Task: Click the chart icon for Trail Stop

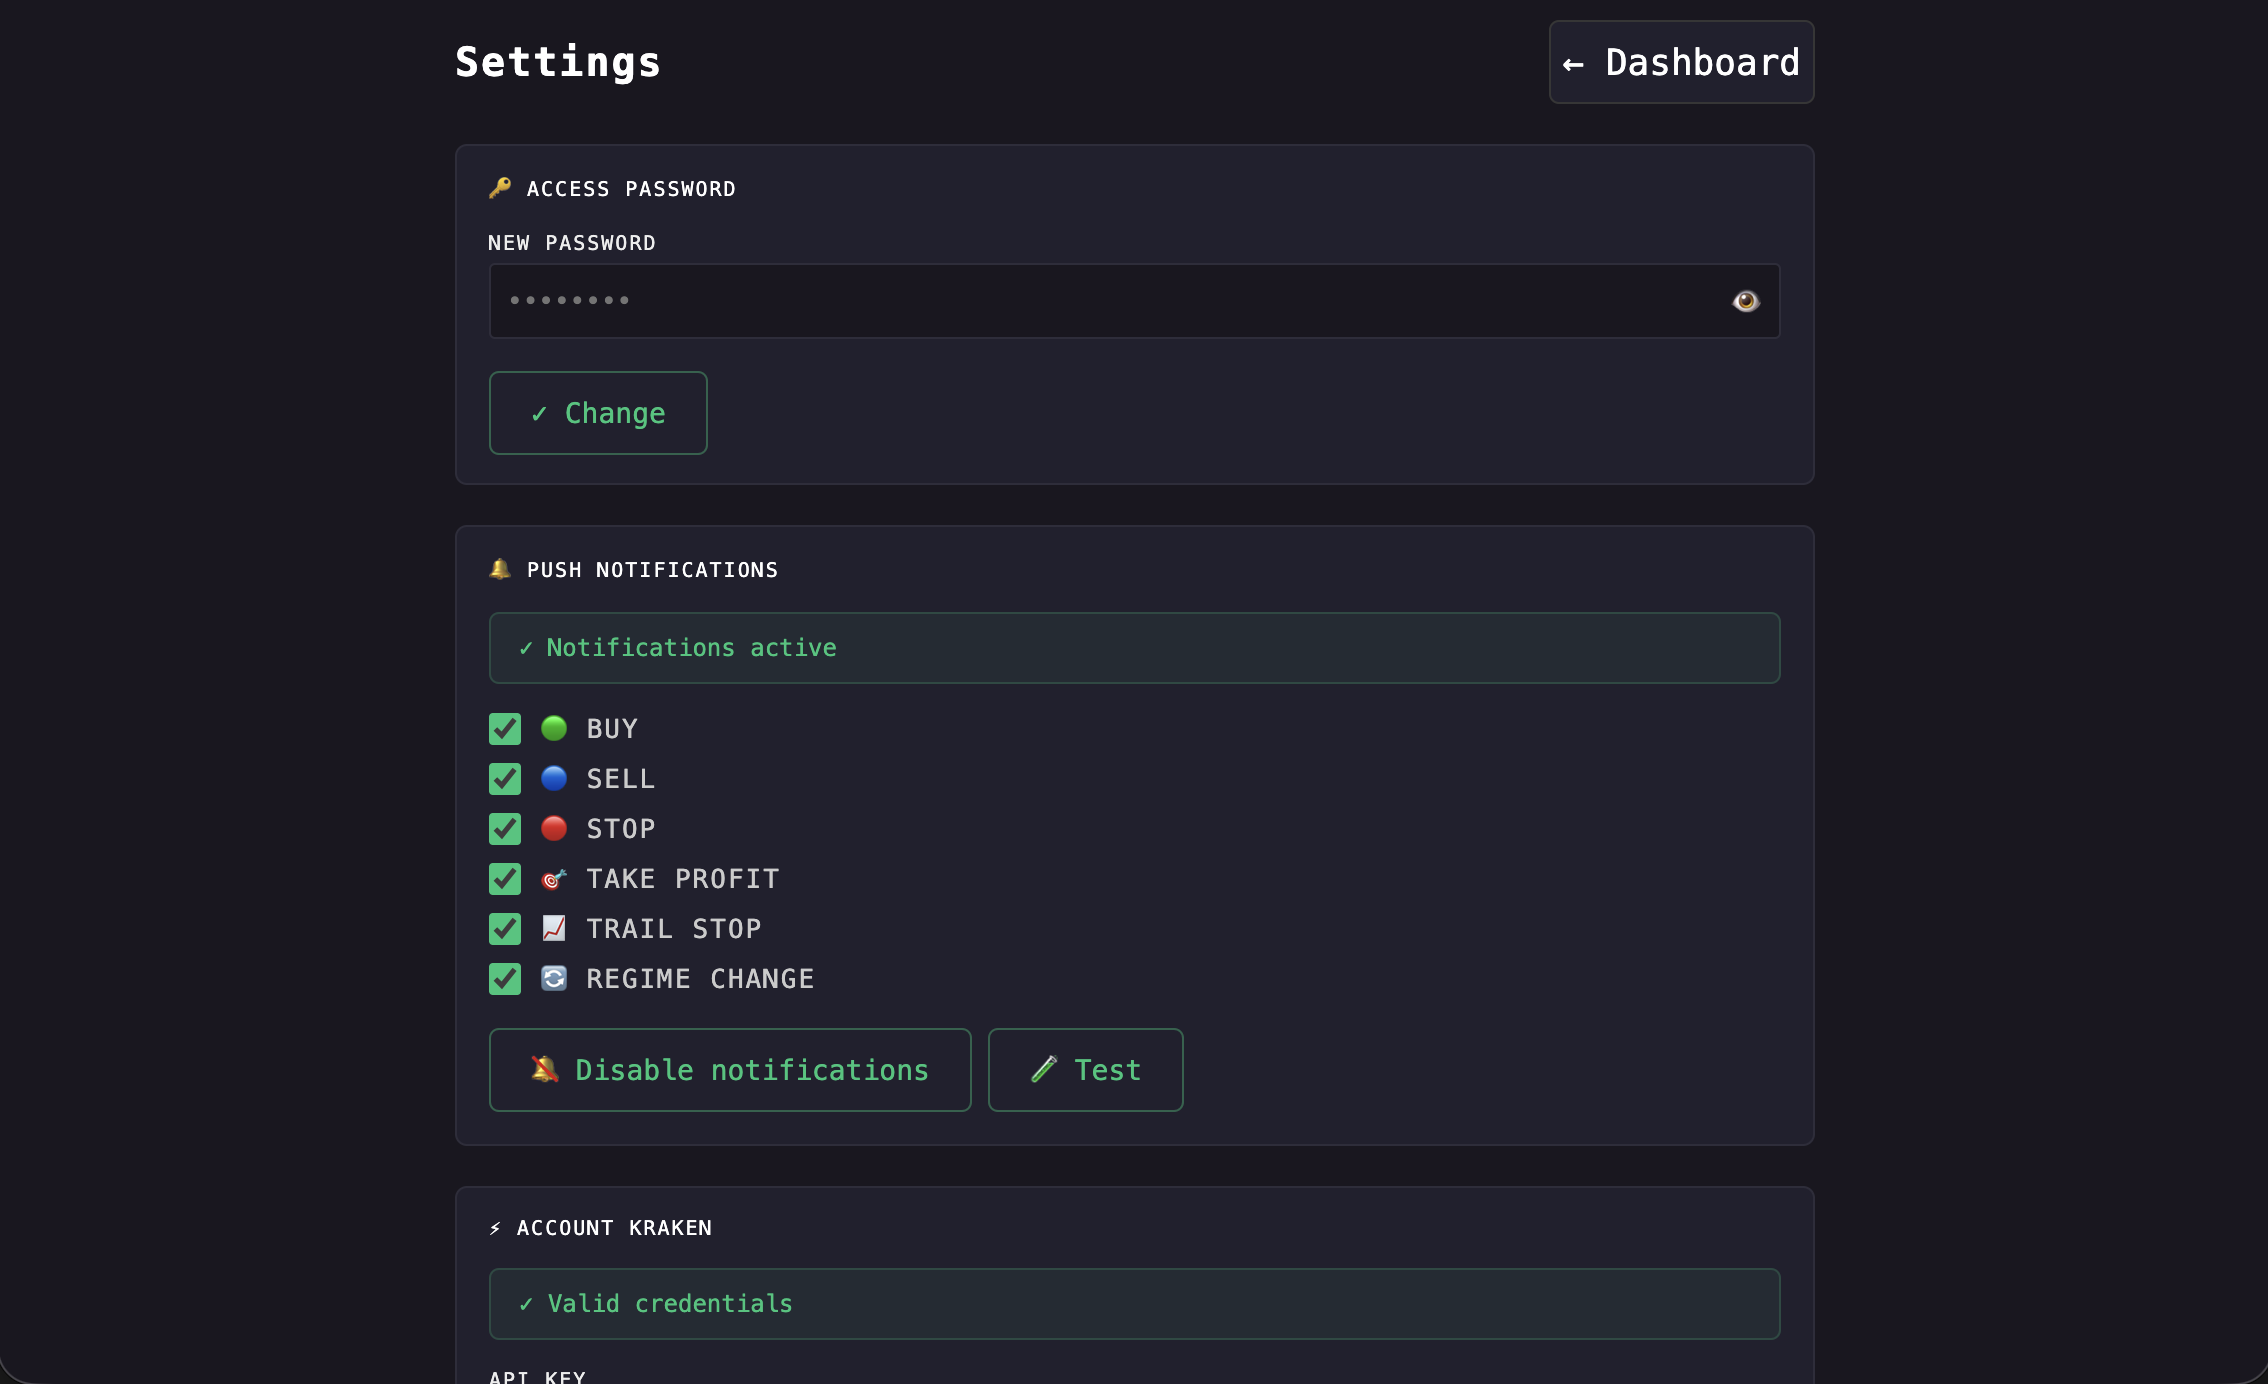Action: (554, 928)
